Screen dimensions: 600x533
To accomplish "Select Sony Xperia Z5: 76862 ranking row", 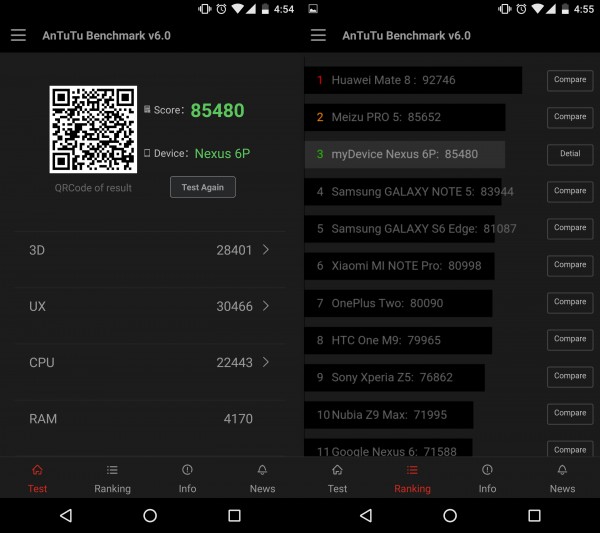I will [395, 377].
